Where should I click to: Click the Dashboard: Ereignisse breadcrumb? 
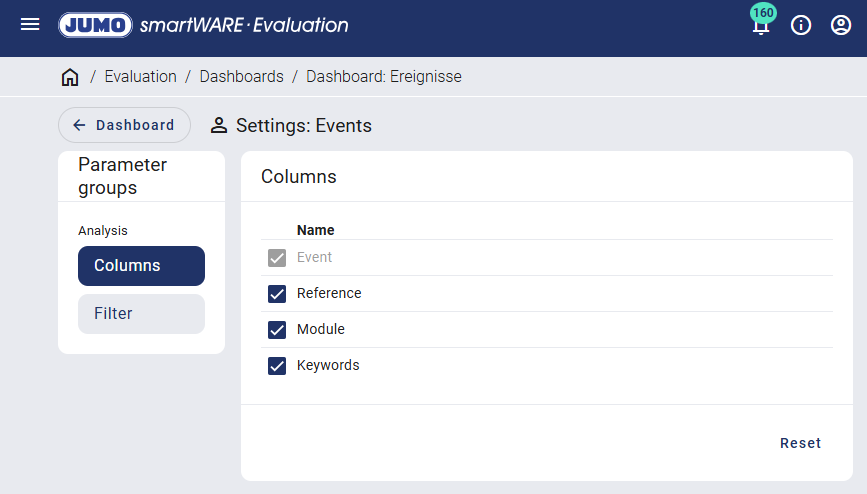(x=384, y=77)
